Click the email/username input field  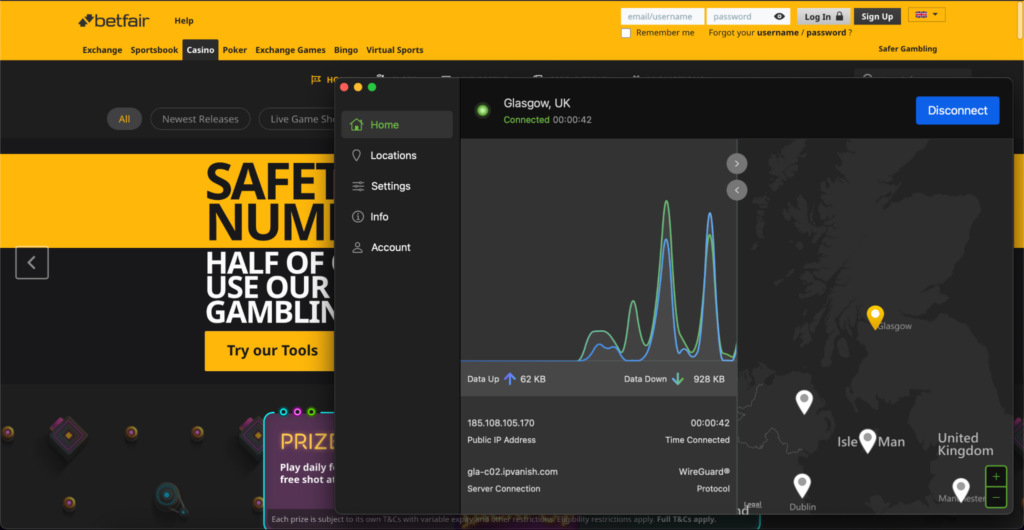662,16
